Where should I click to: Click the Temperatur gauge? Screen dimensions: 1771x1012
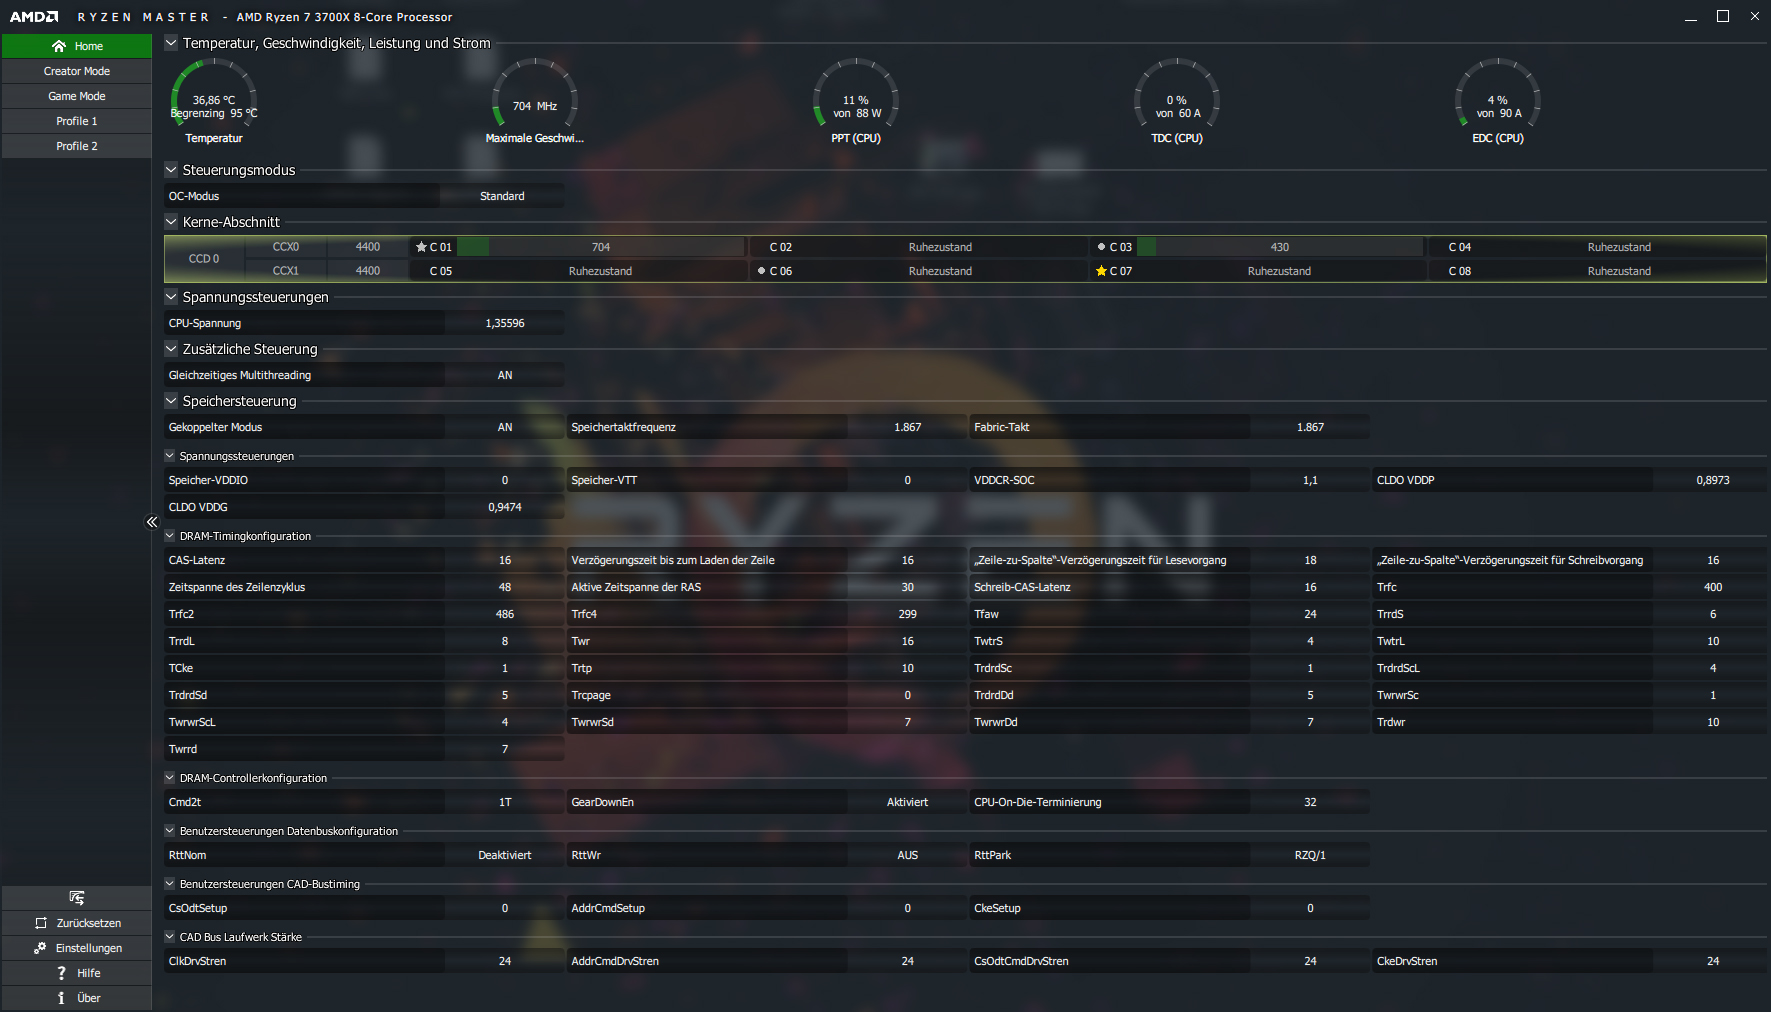pos(214,101)
